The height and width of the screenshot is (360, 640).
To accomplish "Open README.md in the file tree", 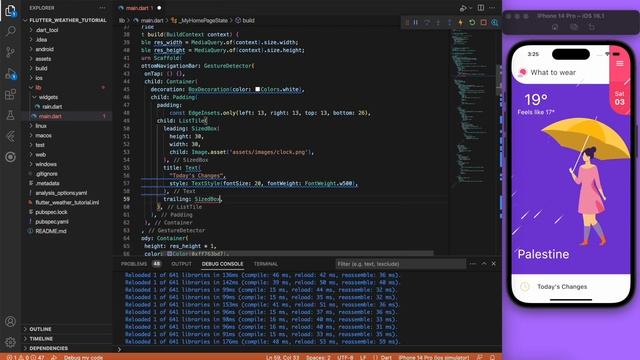I will click(51, 231).
